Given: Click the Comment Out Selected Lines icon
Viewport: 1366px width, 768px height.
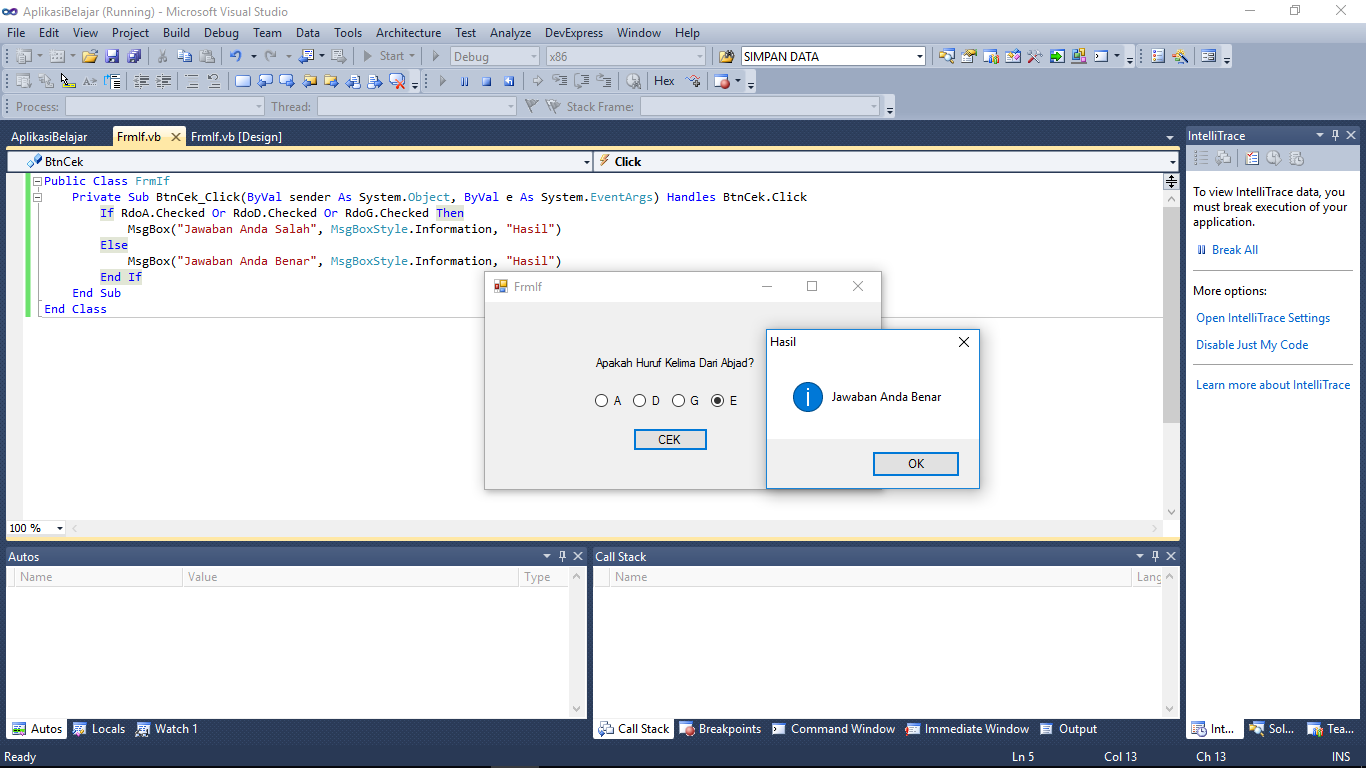Looking at the screenshot, I should (191, 81).
